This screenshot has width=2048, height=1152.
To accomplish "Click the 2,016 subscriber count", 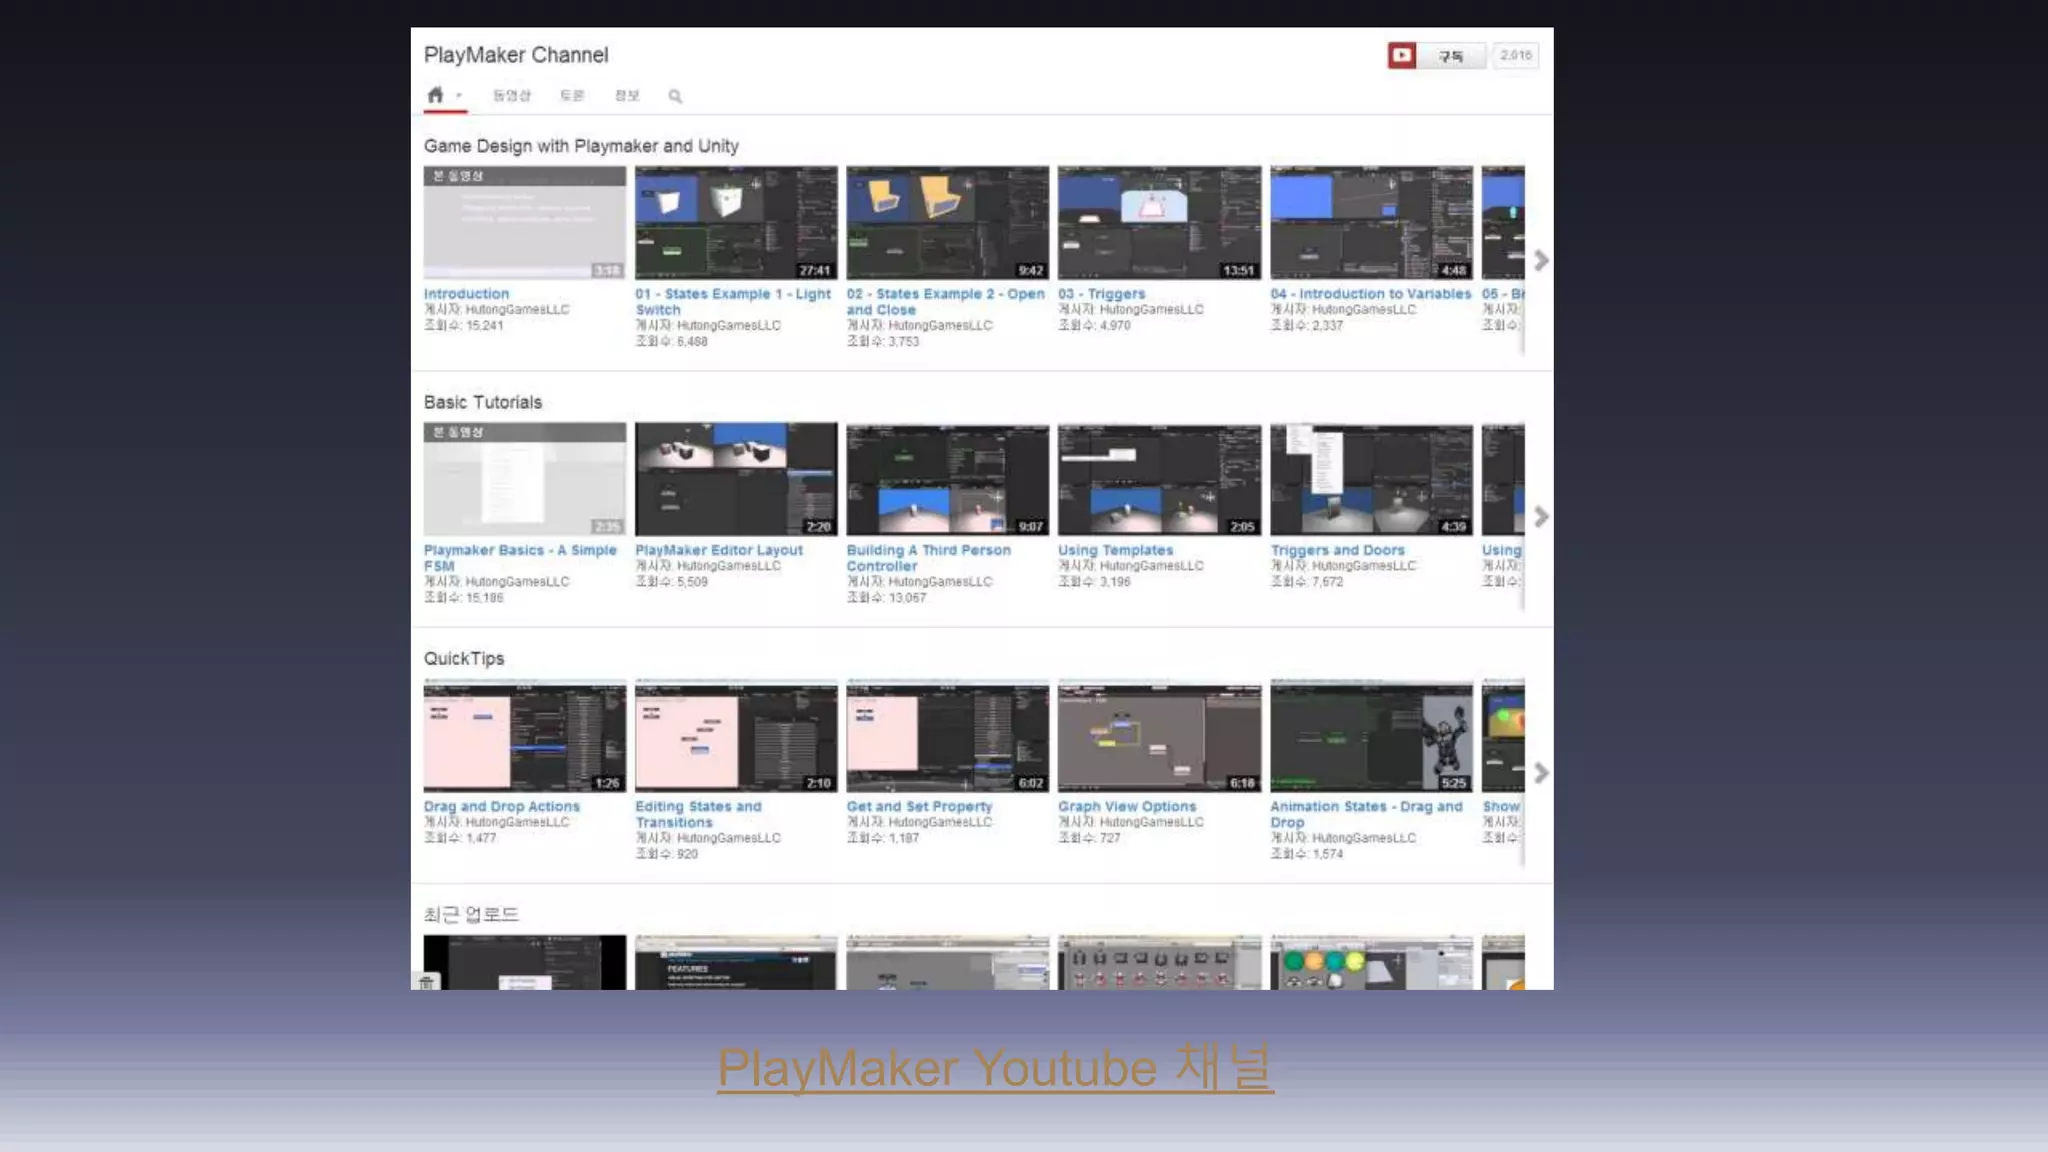I will pyautogui.click(x=1516, y=55).
